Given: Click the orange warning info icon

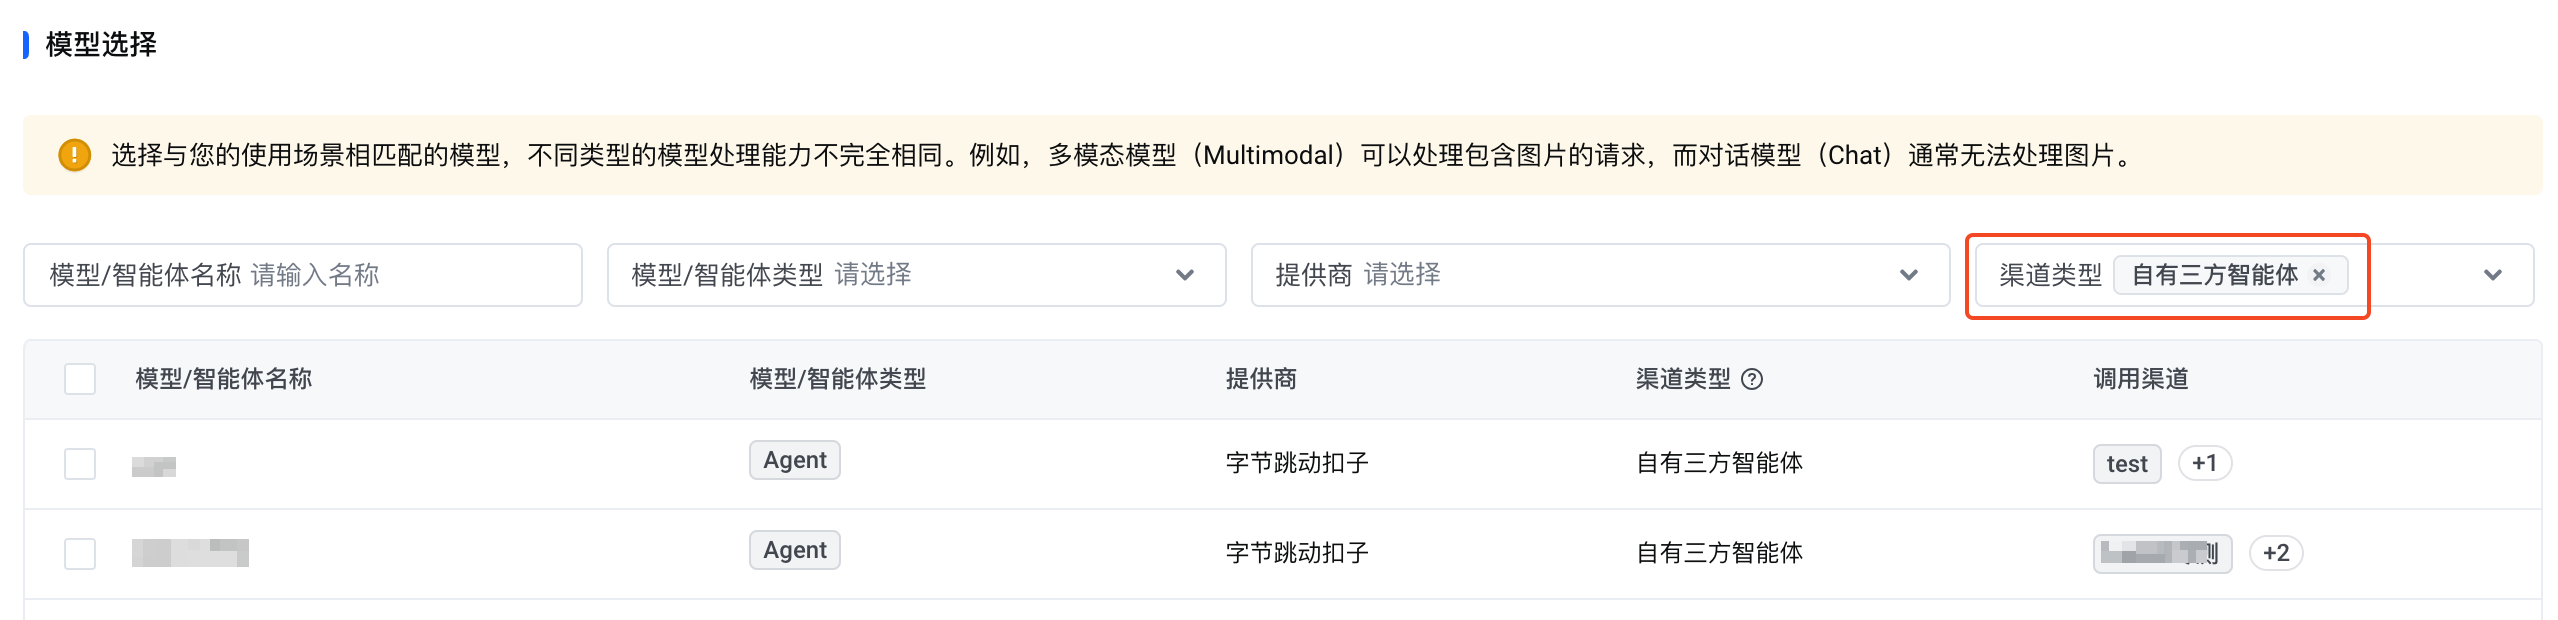Looking at the screenshot, I should pos(75,155).
